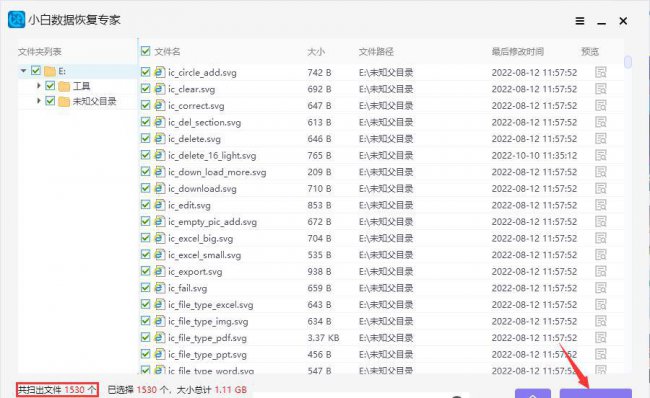Toggle the select-all checkbox beside 文件名 header
The height and width of the screenshot is (398, 650).
146,51
